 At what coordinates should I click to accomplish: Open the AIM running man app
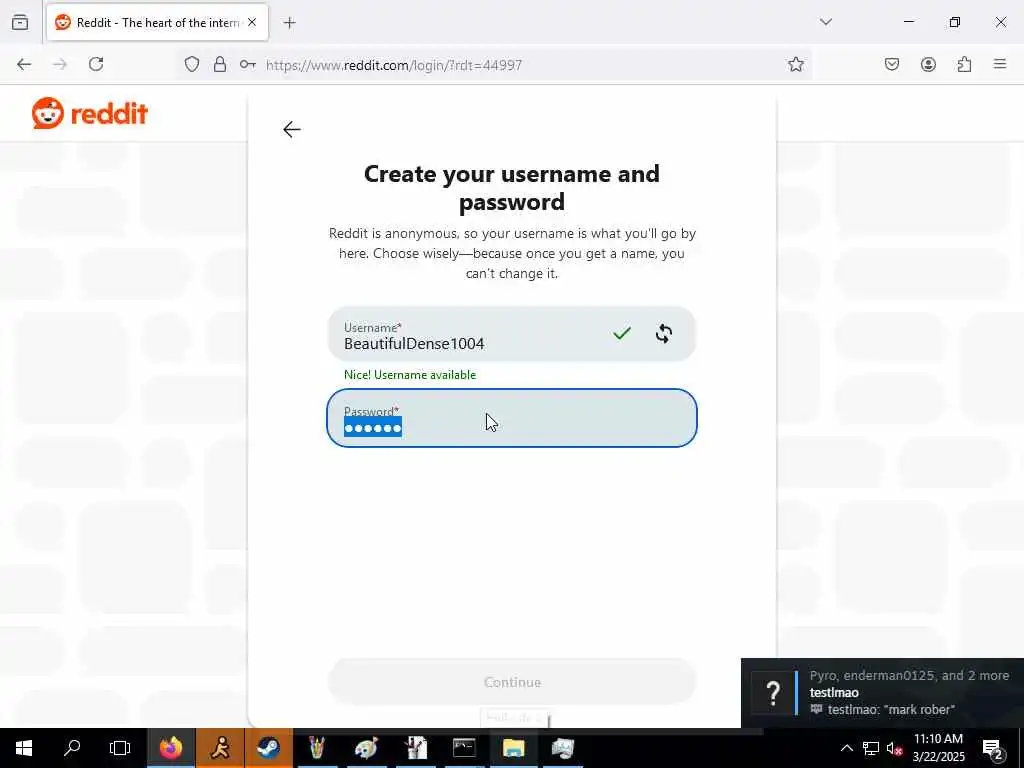point(220,747)
